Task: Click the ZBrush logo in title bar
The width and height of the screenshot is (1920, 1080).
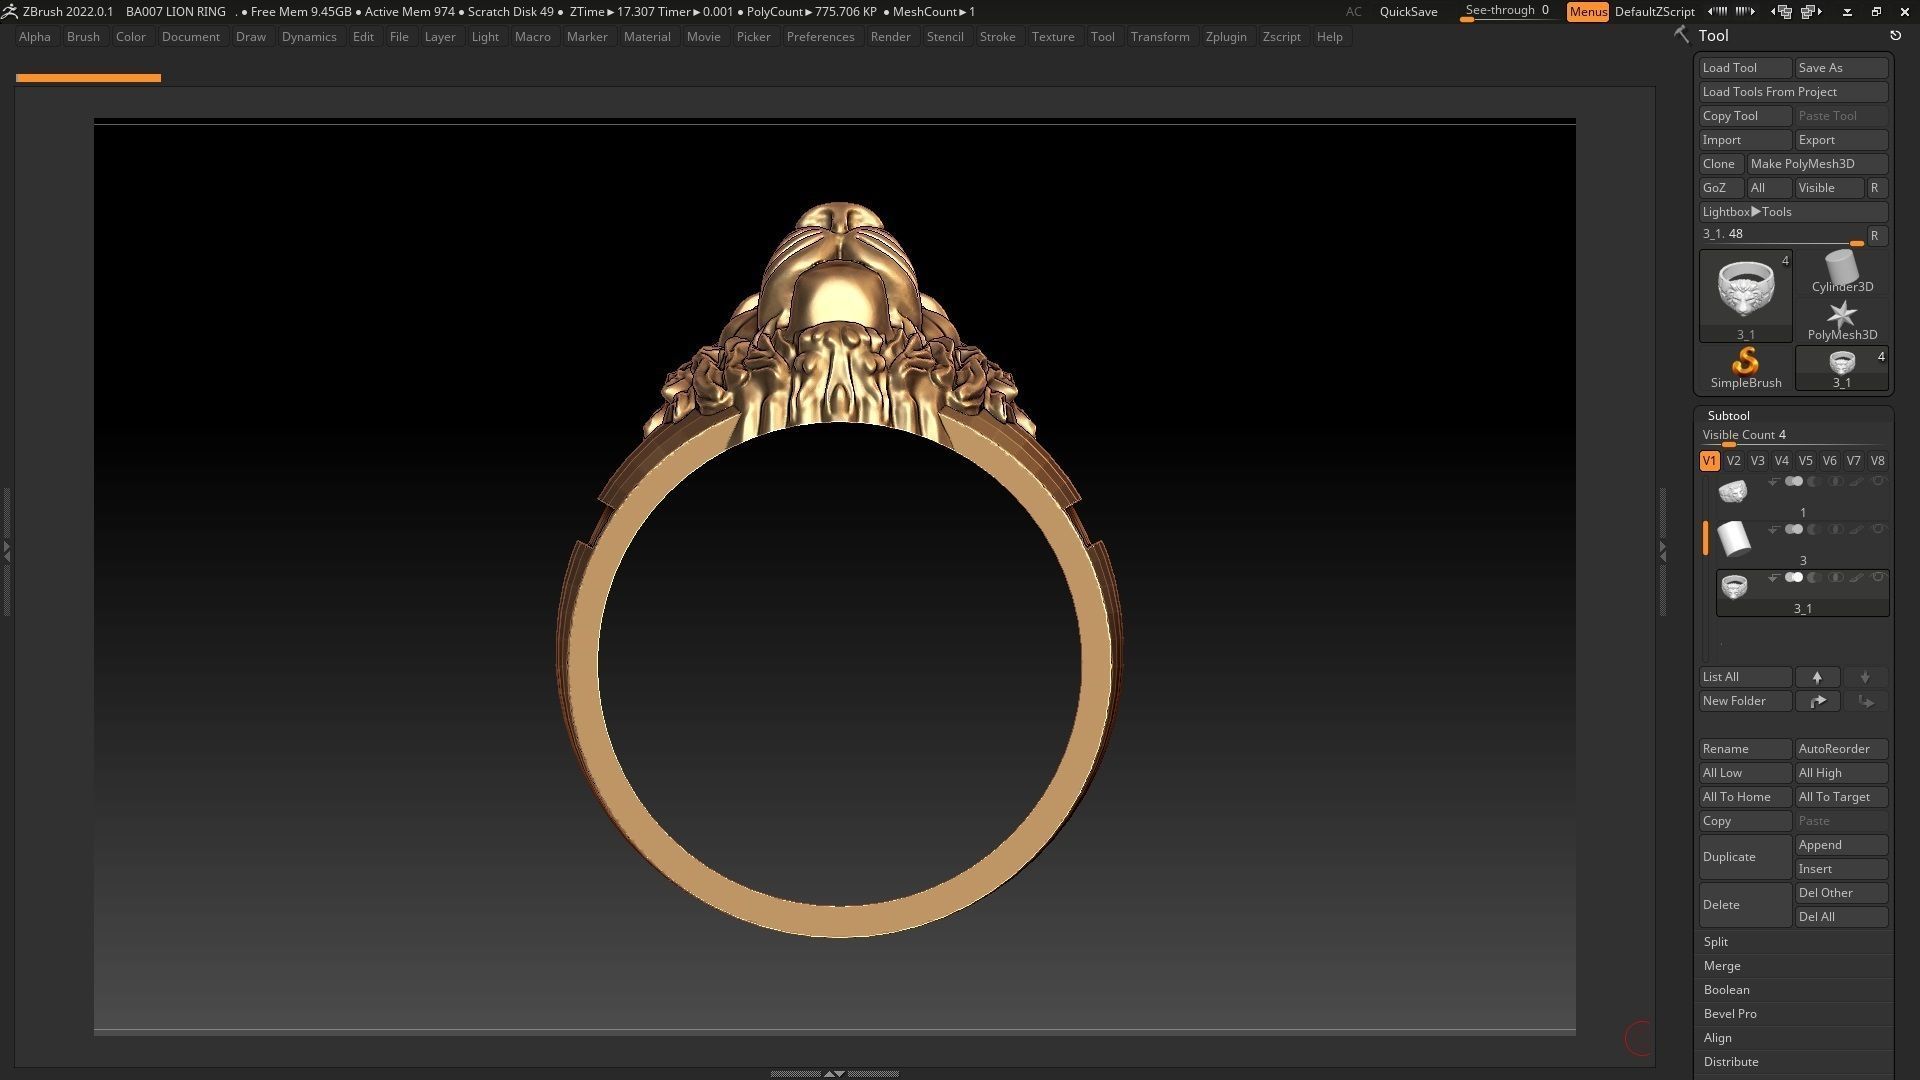Action: 9,11
